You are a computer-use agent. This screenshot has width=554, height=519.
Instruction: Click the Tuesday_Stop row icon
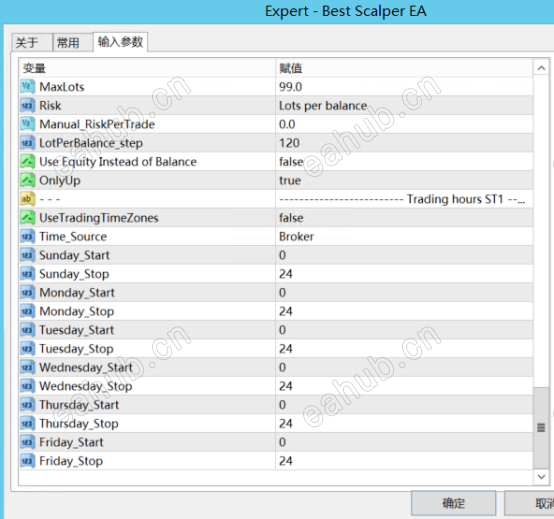(28, 349)
